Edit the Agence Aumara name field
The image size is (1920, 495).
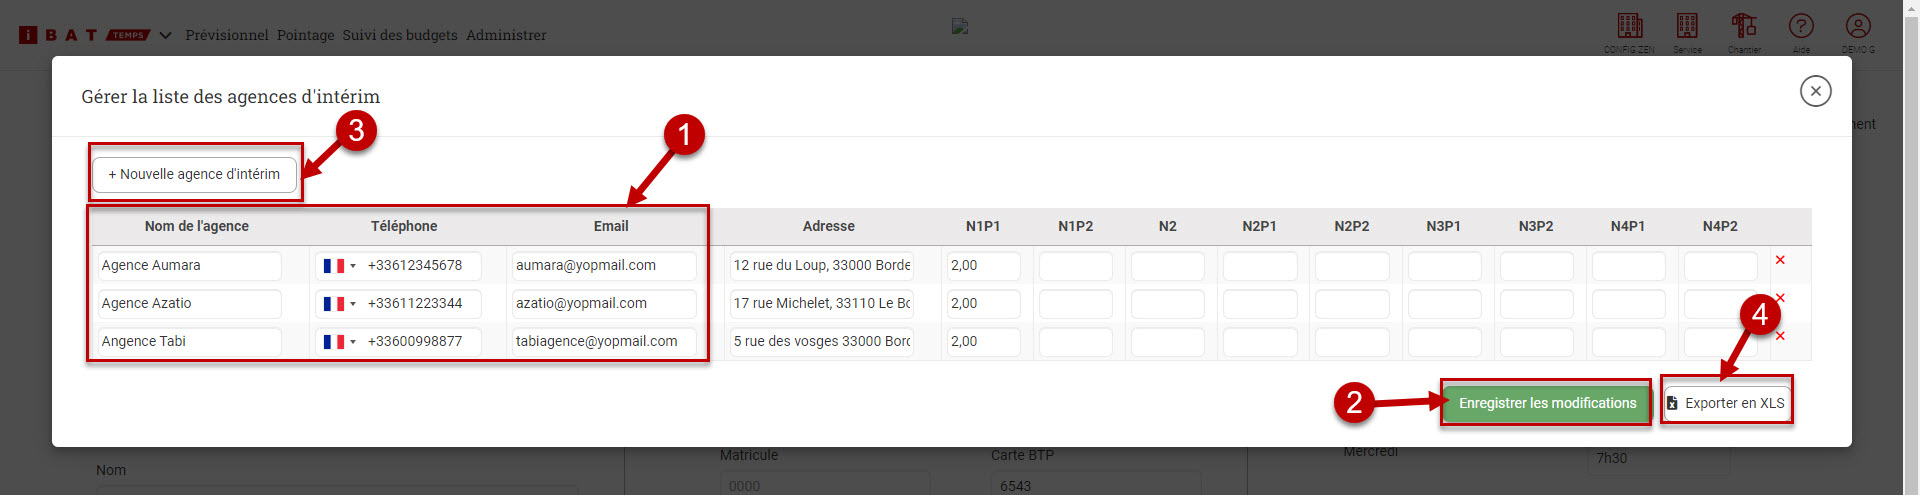tap(189, 266)
